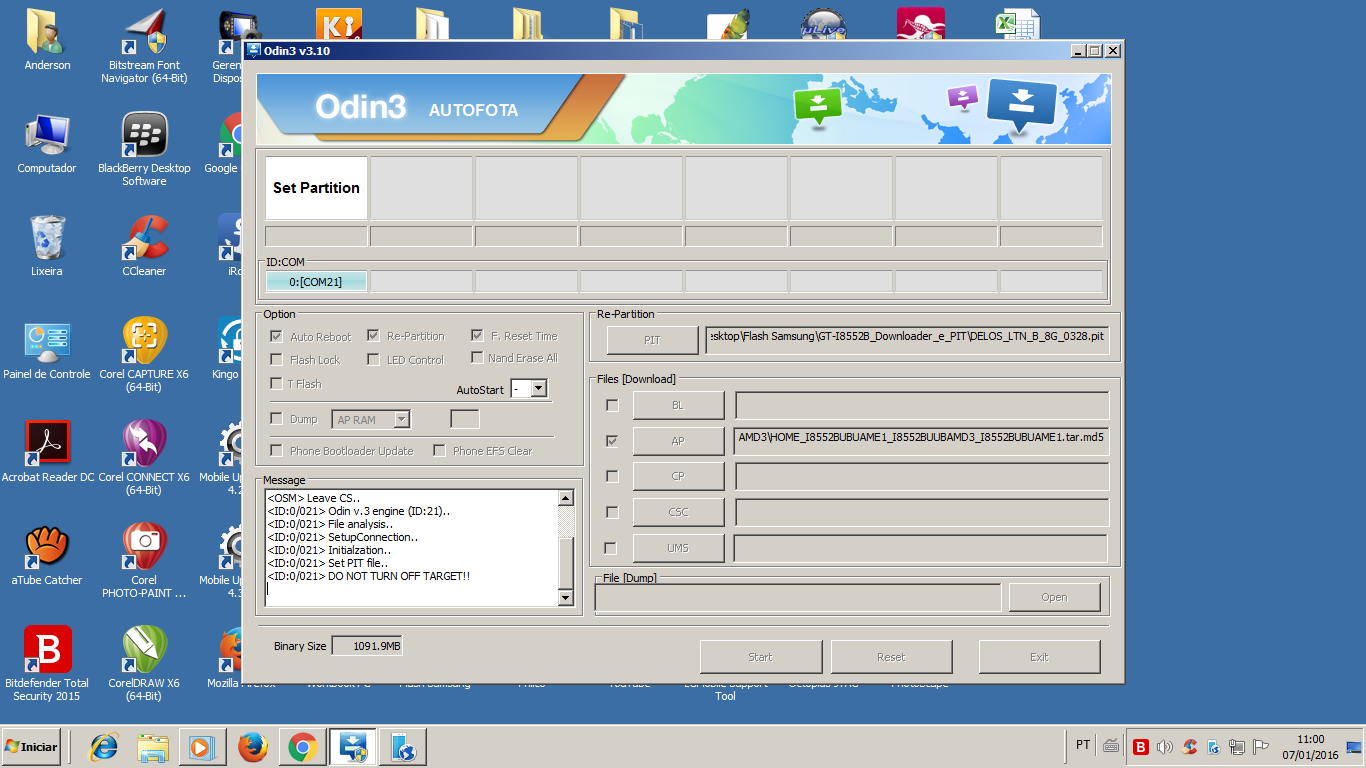Open the Computador desktop icon
The width and height of the screenshot is (1366, 768).
(x=47, y=144)
